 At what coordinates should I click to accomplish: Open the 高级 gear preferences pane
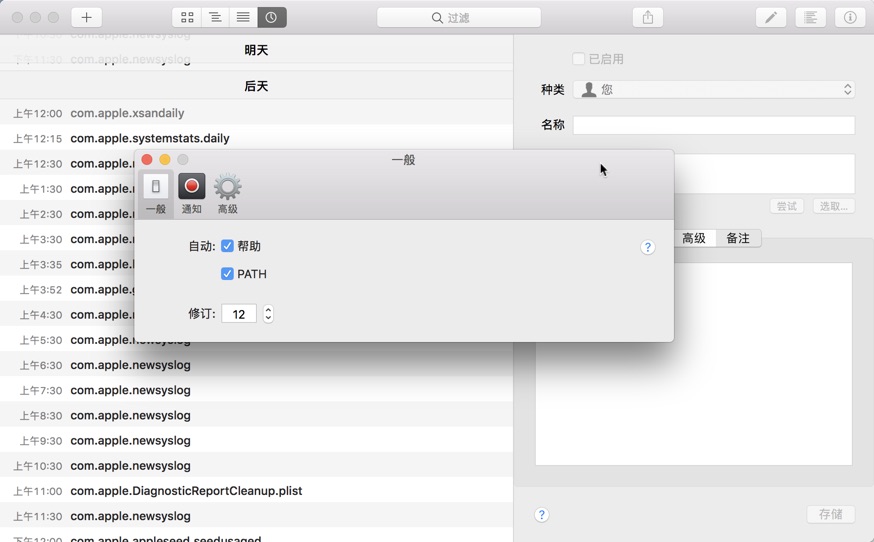(x=227, y=193)
